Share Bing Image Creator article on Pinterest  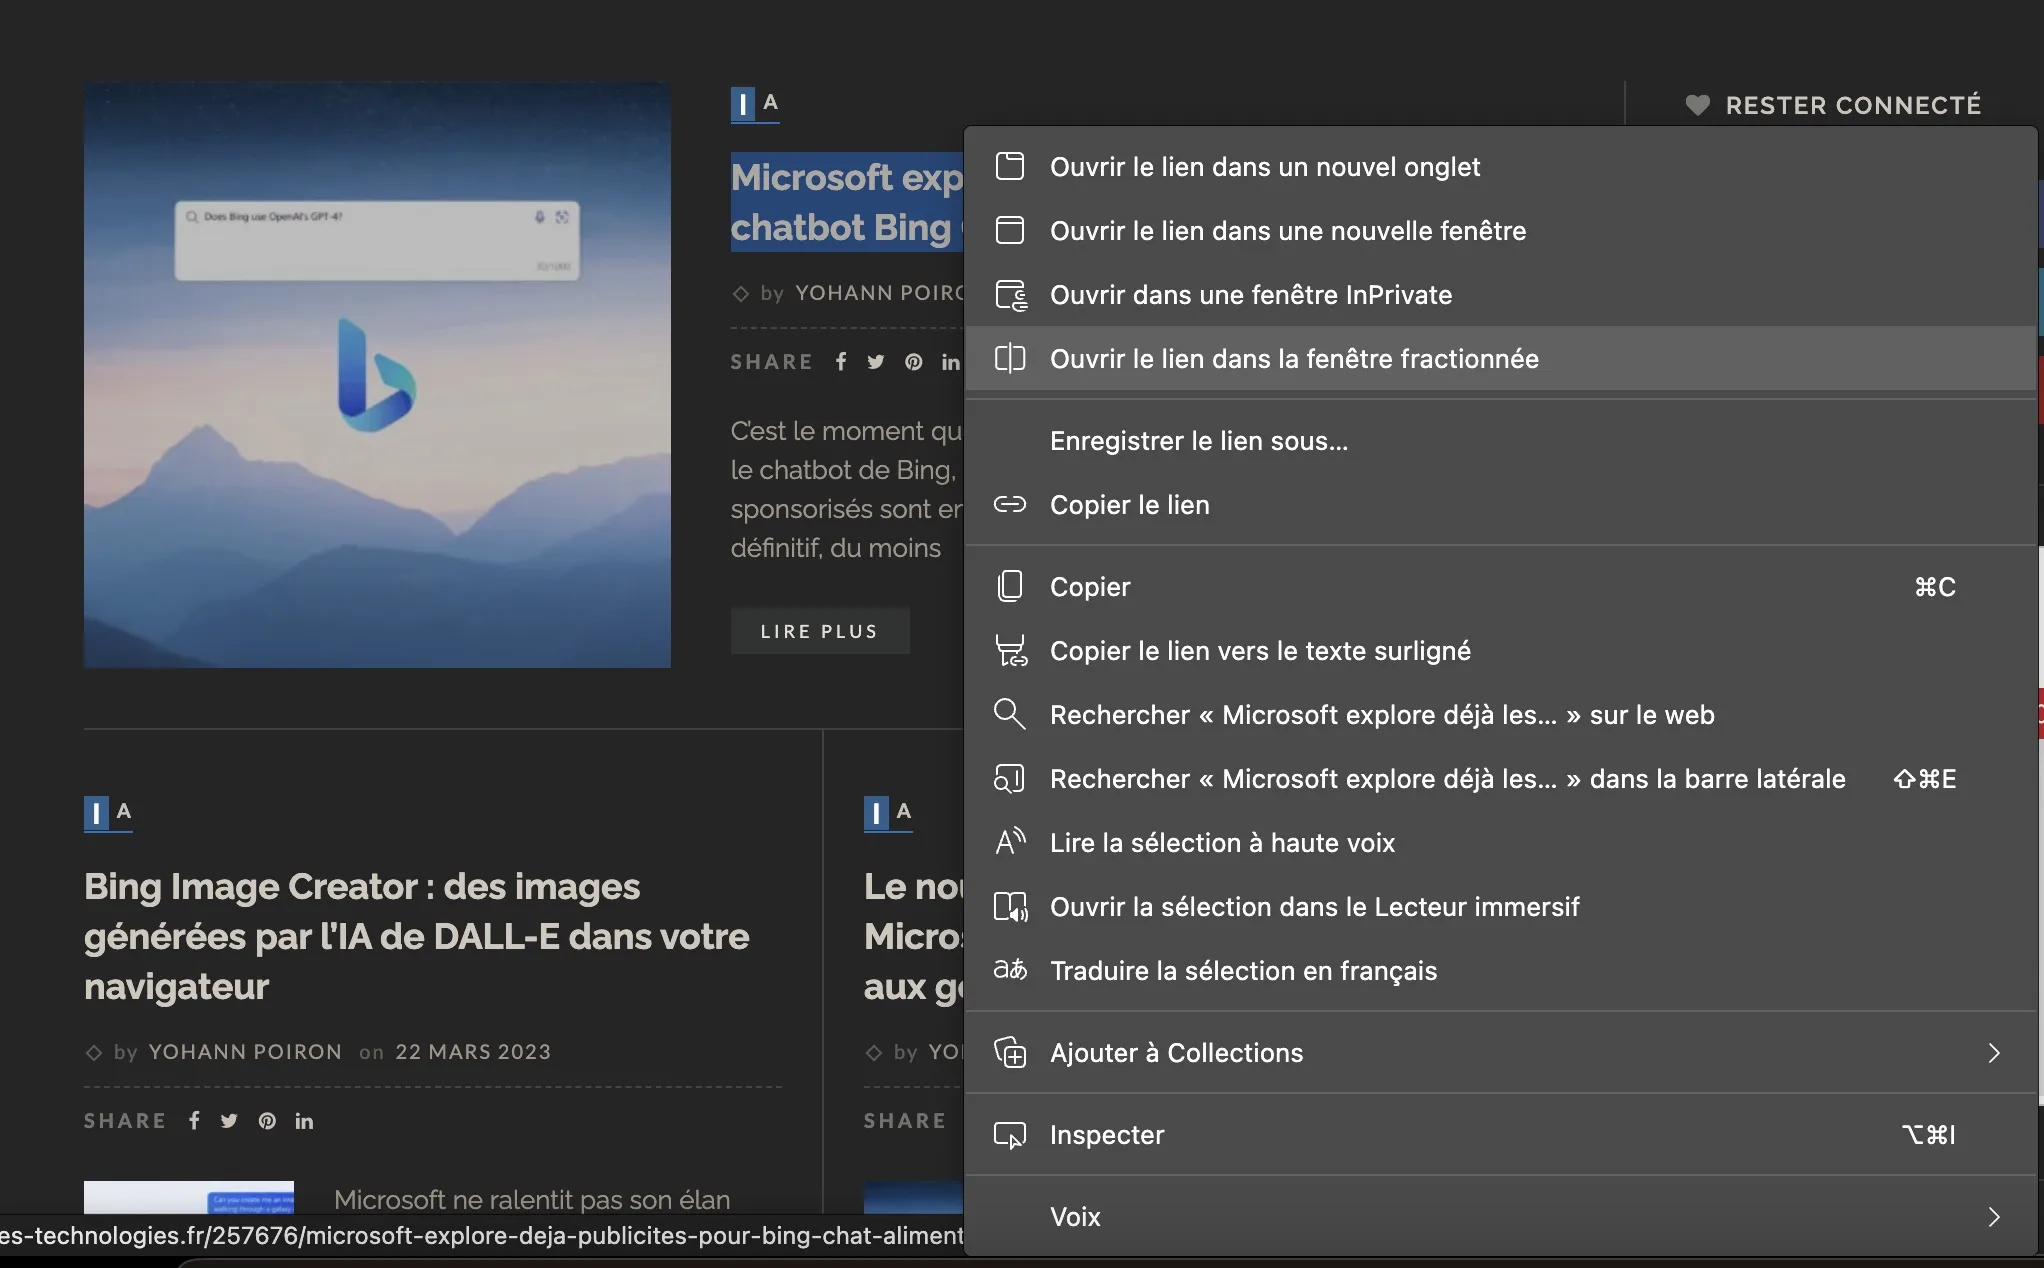pyautogui.click(x=267, y=1121)
